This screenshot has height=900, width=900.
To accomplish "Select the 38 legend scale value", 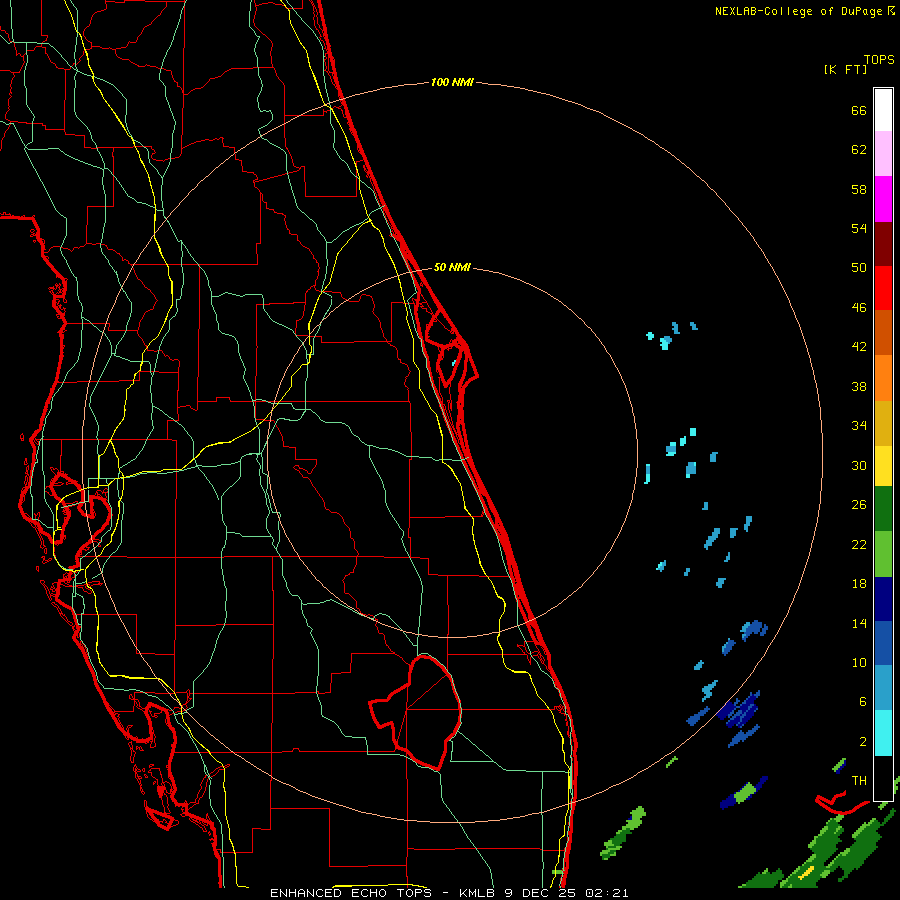I will [859, 386].
